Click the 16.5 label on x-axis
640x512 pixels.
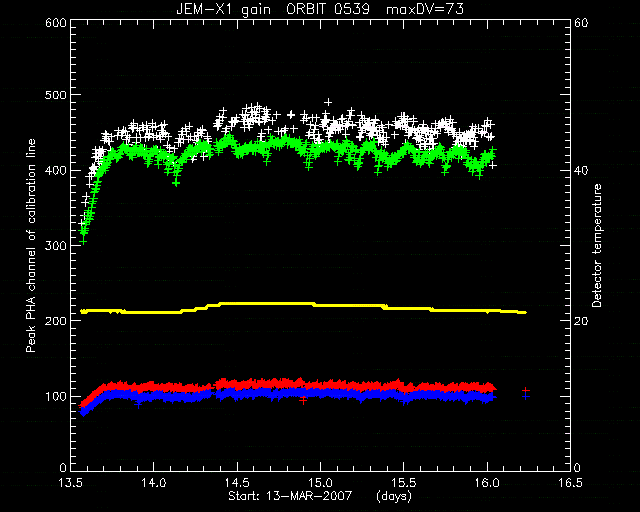tap(570, 483)
